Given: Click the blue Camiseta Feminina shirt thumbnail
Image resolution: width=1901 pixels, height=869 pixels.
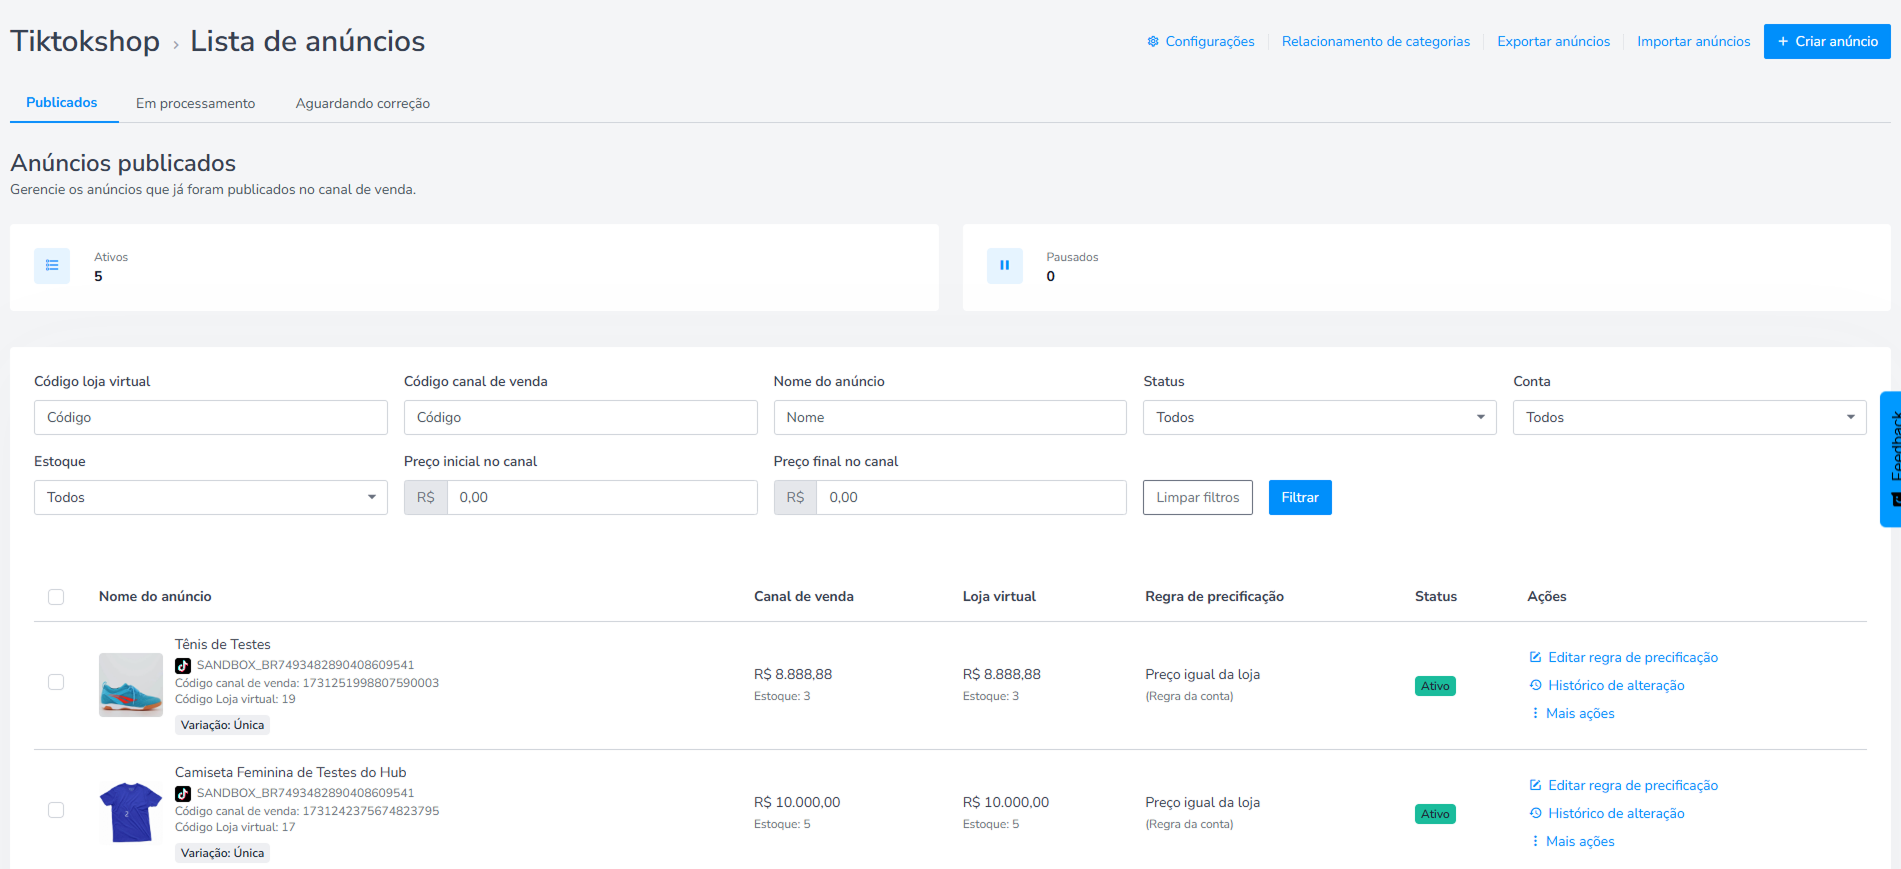Looking at the screenshot, I should pos(131,813).
